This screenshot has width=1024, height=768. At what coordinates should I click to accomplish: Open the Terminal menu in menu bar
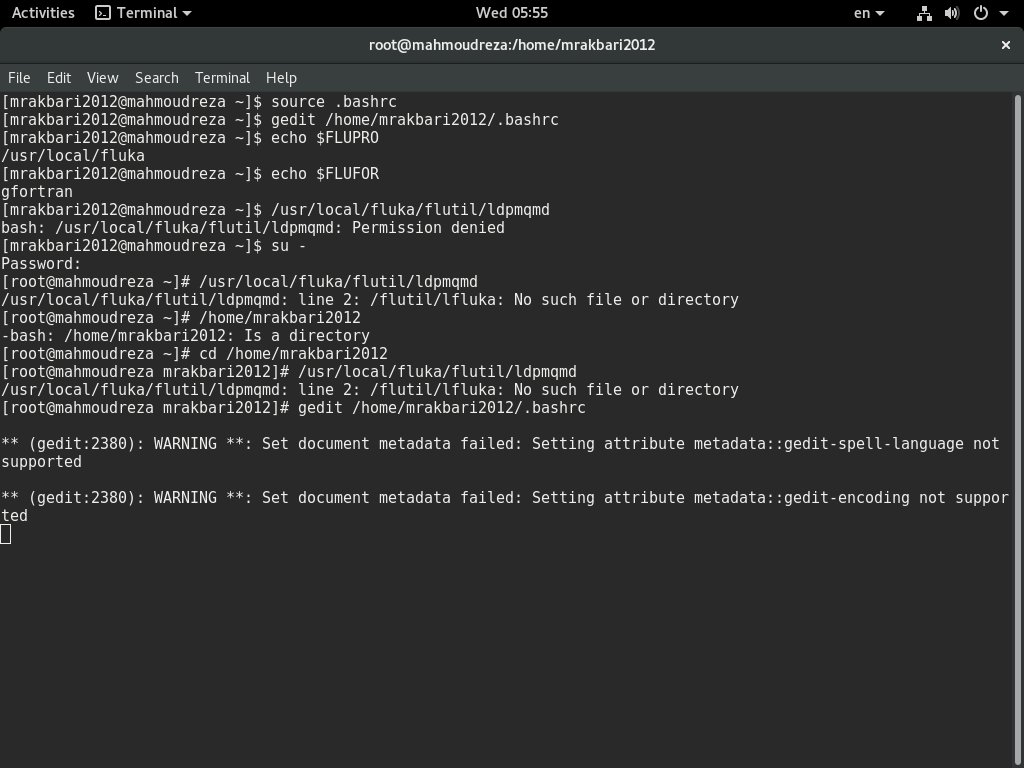point(222,78)
